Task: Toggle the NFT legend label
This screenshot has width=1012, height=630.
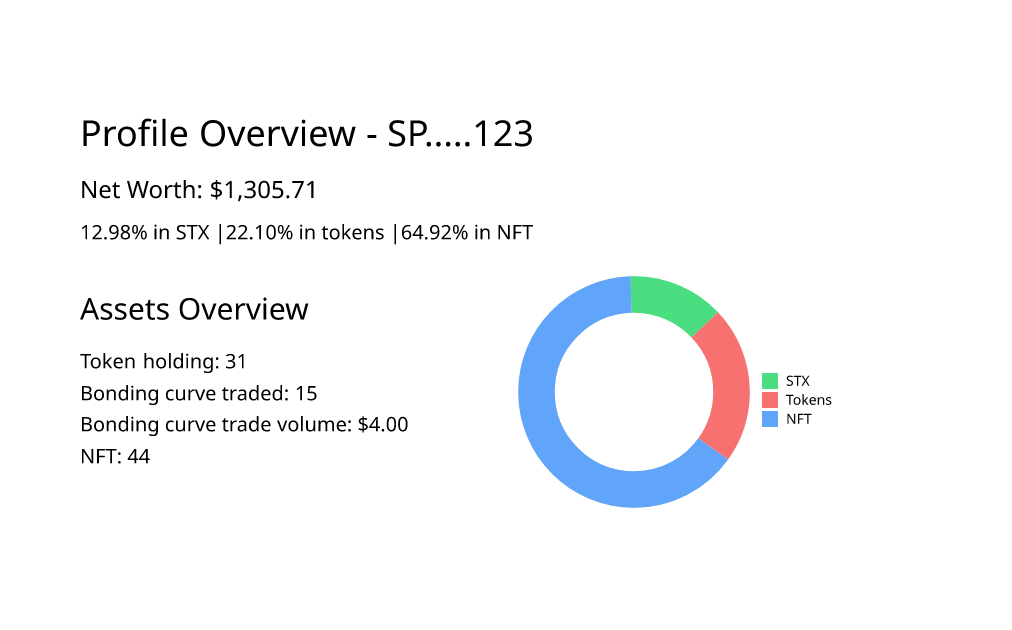Action: click(x=799, y=419)
